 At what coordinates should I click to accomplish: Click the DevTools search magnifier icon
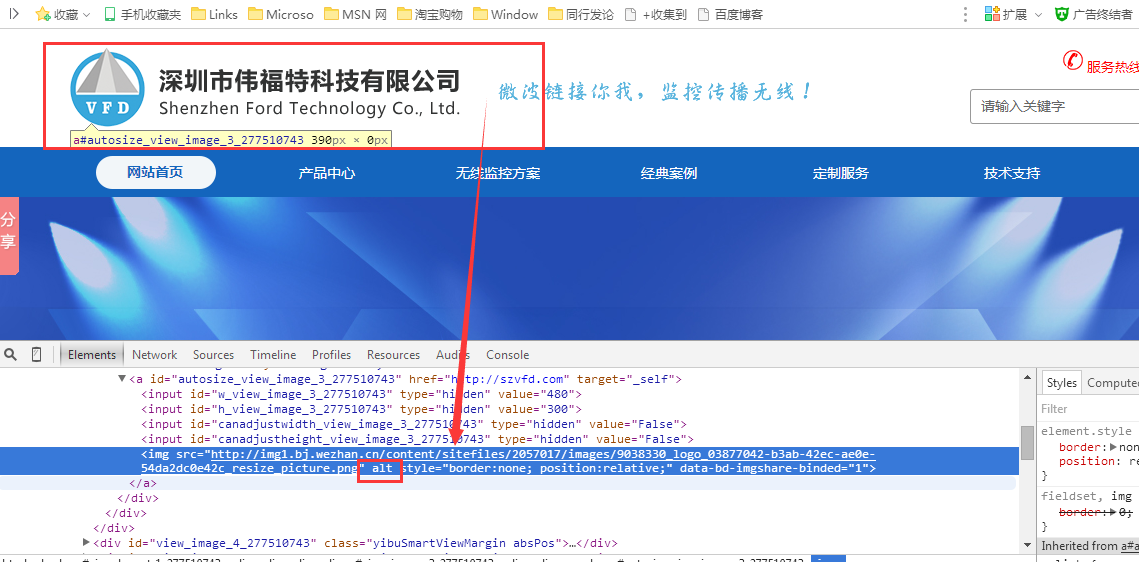click(10, 354)
